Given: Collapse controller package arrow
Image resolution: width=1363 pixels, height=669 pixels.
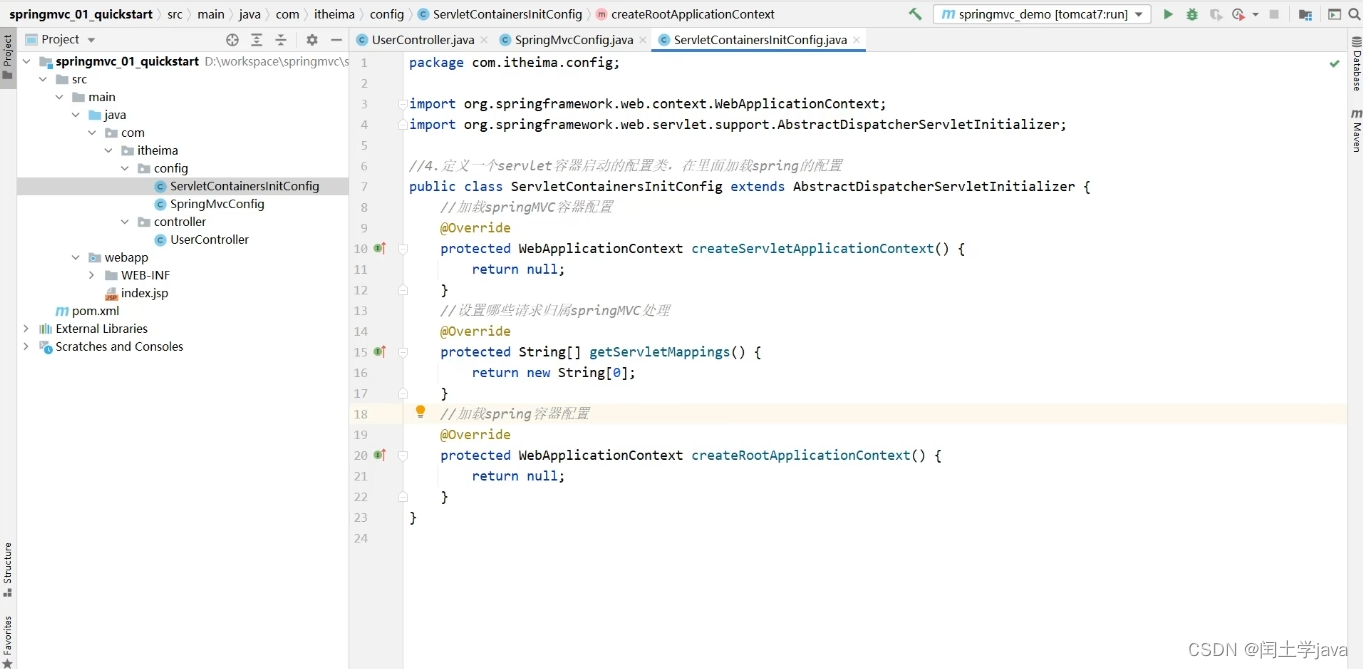Looking at the screenshot, I should coord(125,222).
